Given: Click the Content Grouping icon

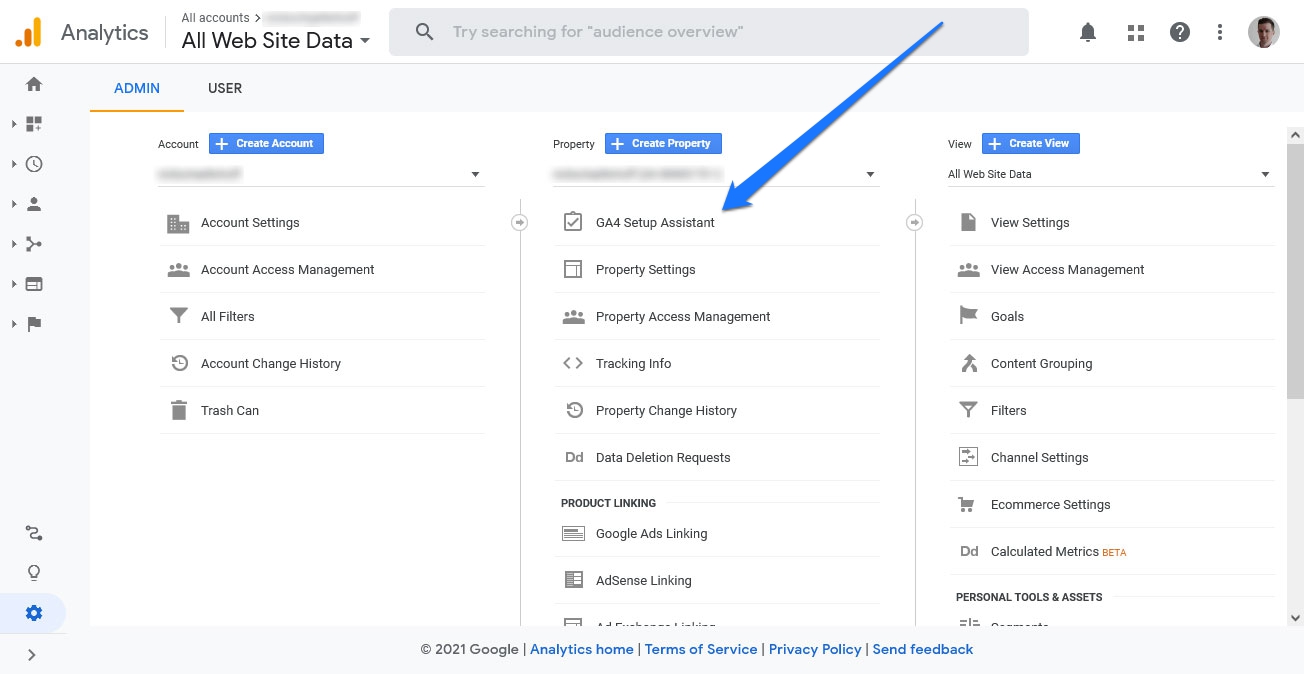Looking at the screenshot, I should point(968,363).
